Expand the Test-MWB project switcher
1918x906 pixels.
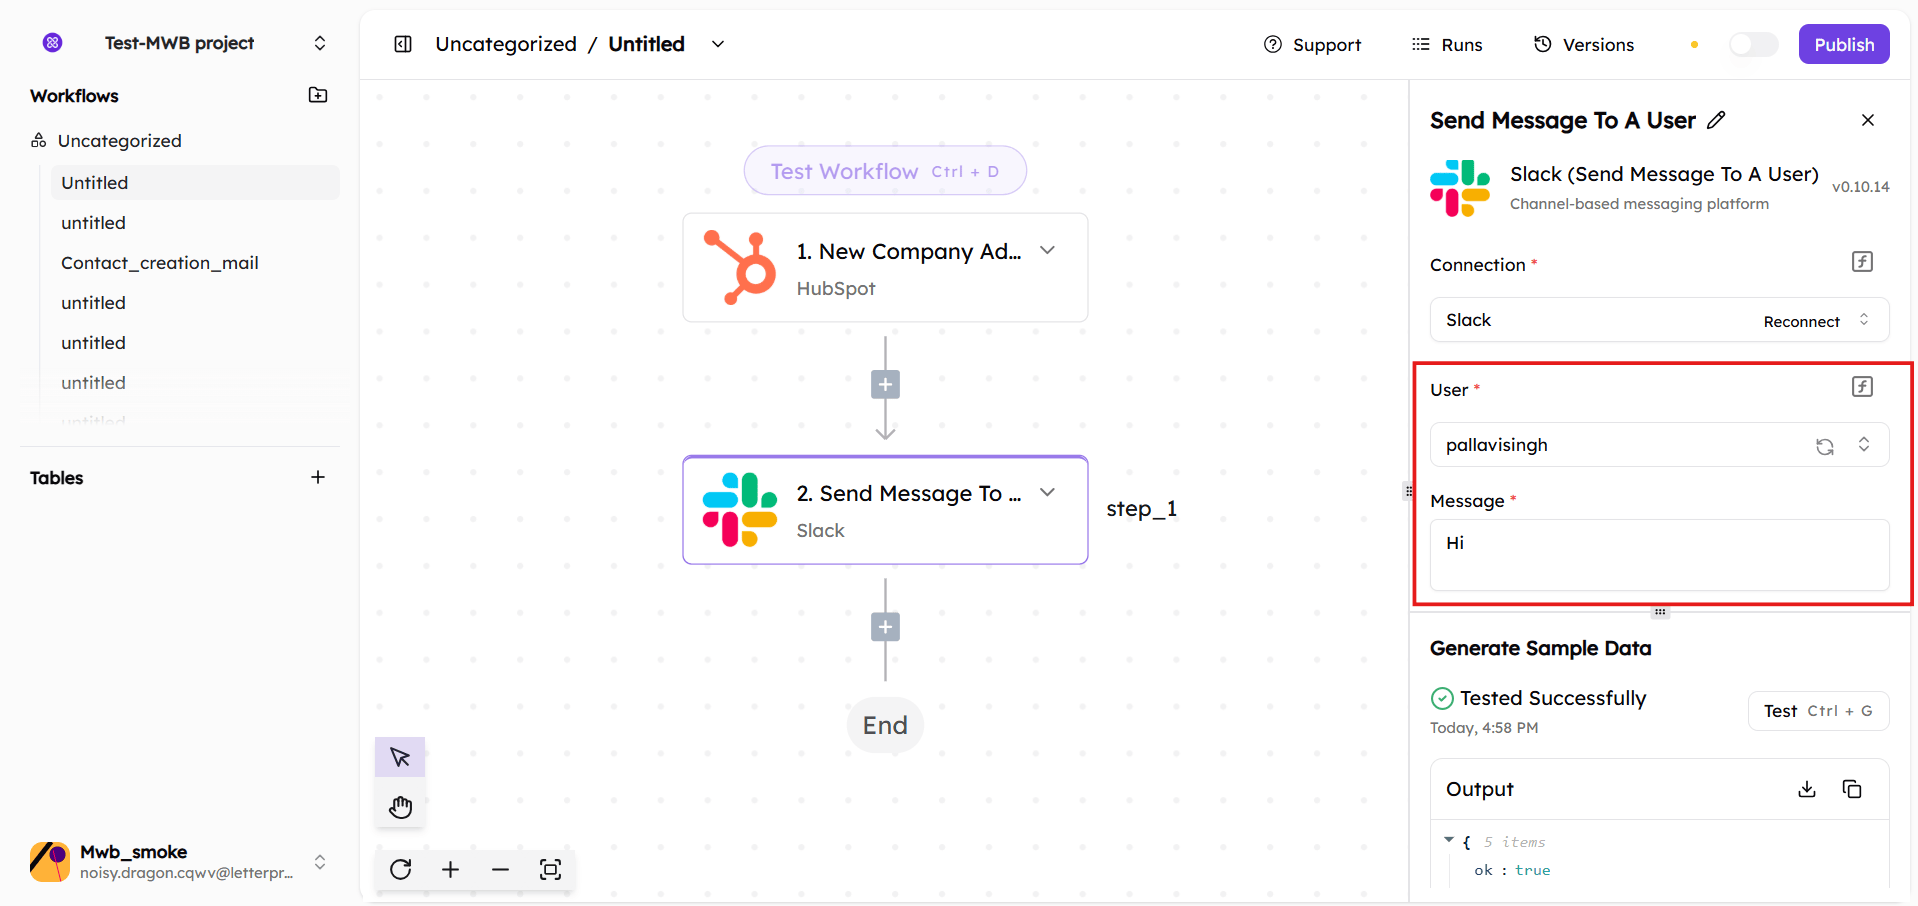[320, 43]
